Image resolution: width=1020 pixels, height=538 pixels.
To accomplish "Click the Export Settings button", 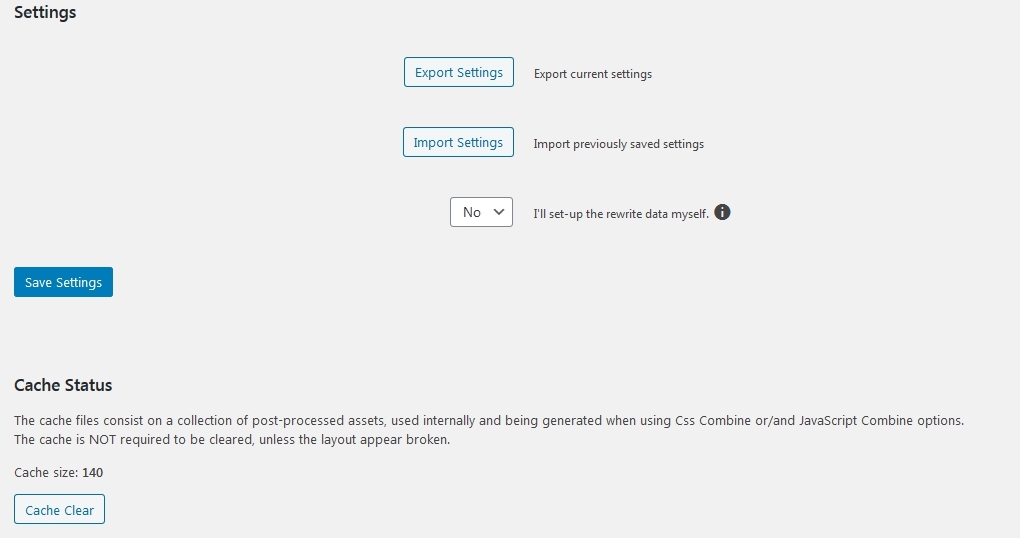I will (459, 72).
